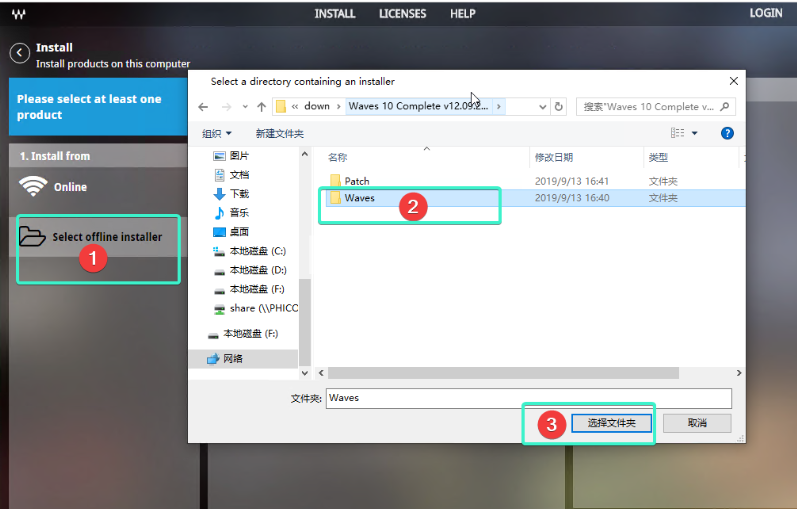The height and width of the screenshot is (509, 797).
Task: Close the directory selection dialog
Action: point(733,81)
